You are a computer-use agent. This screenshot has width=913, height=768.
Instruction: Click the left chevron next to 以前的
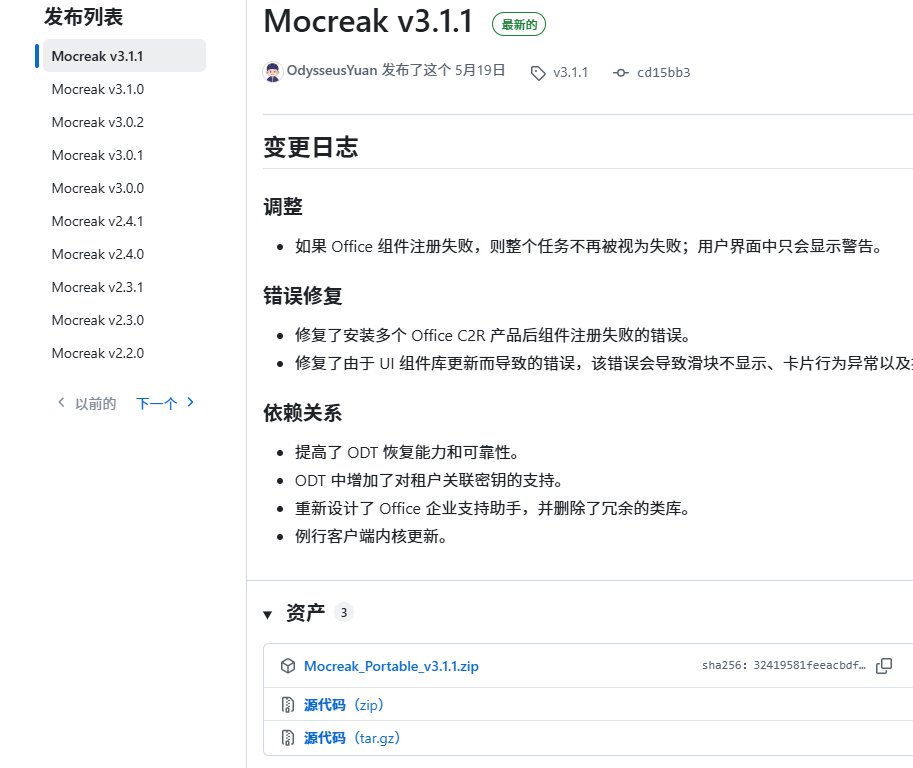pos(61,402)
